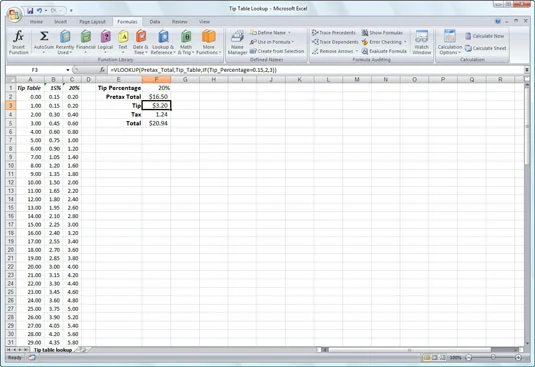Open the Home ribbon tab
The width and height of the screenshot is (535, 367).
[x=36, y=21]
